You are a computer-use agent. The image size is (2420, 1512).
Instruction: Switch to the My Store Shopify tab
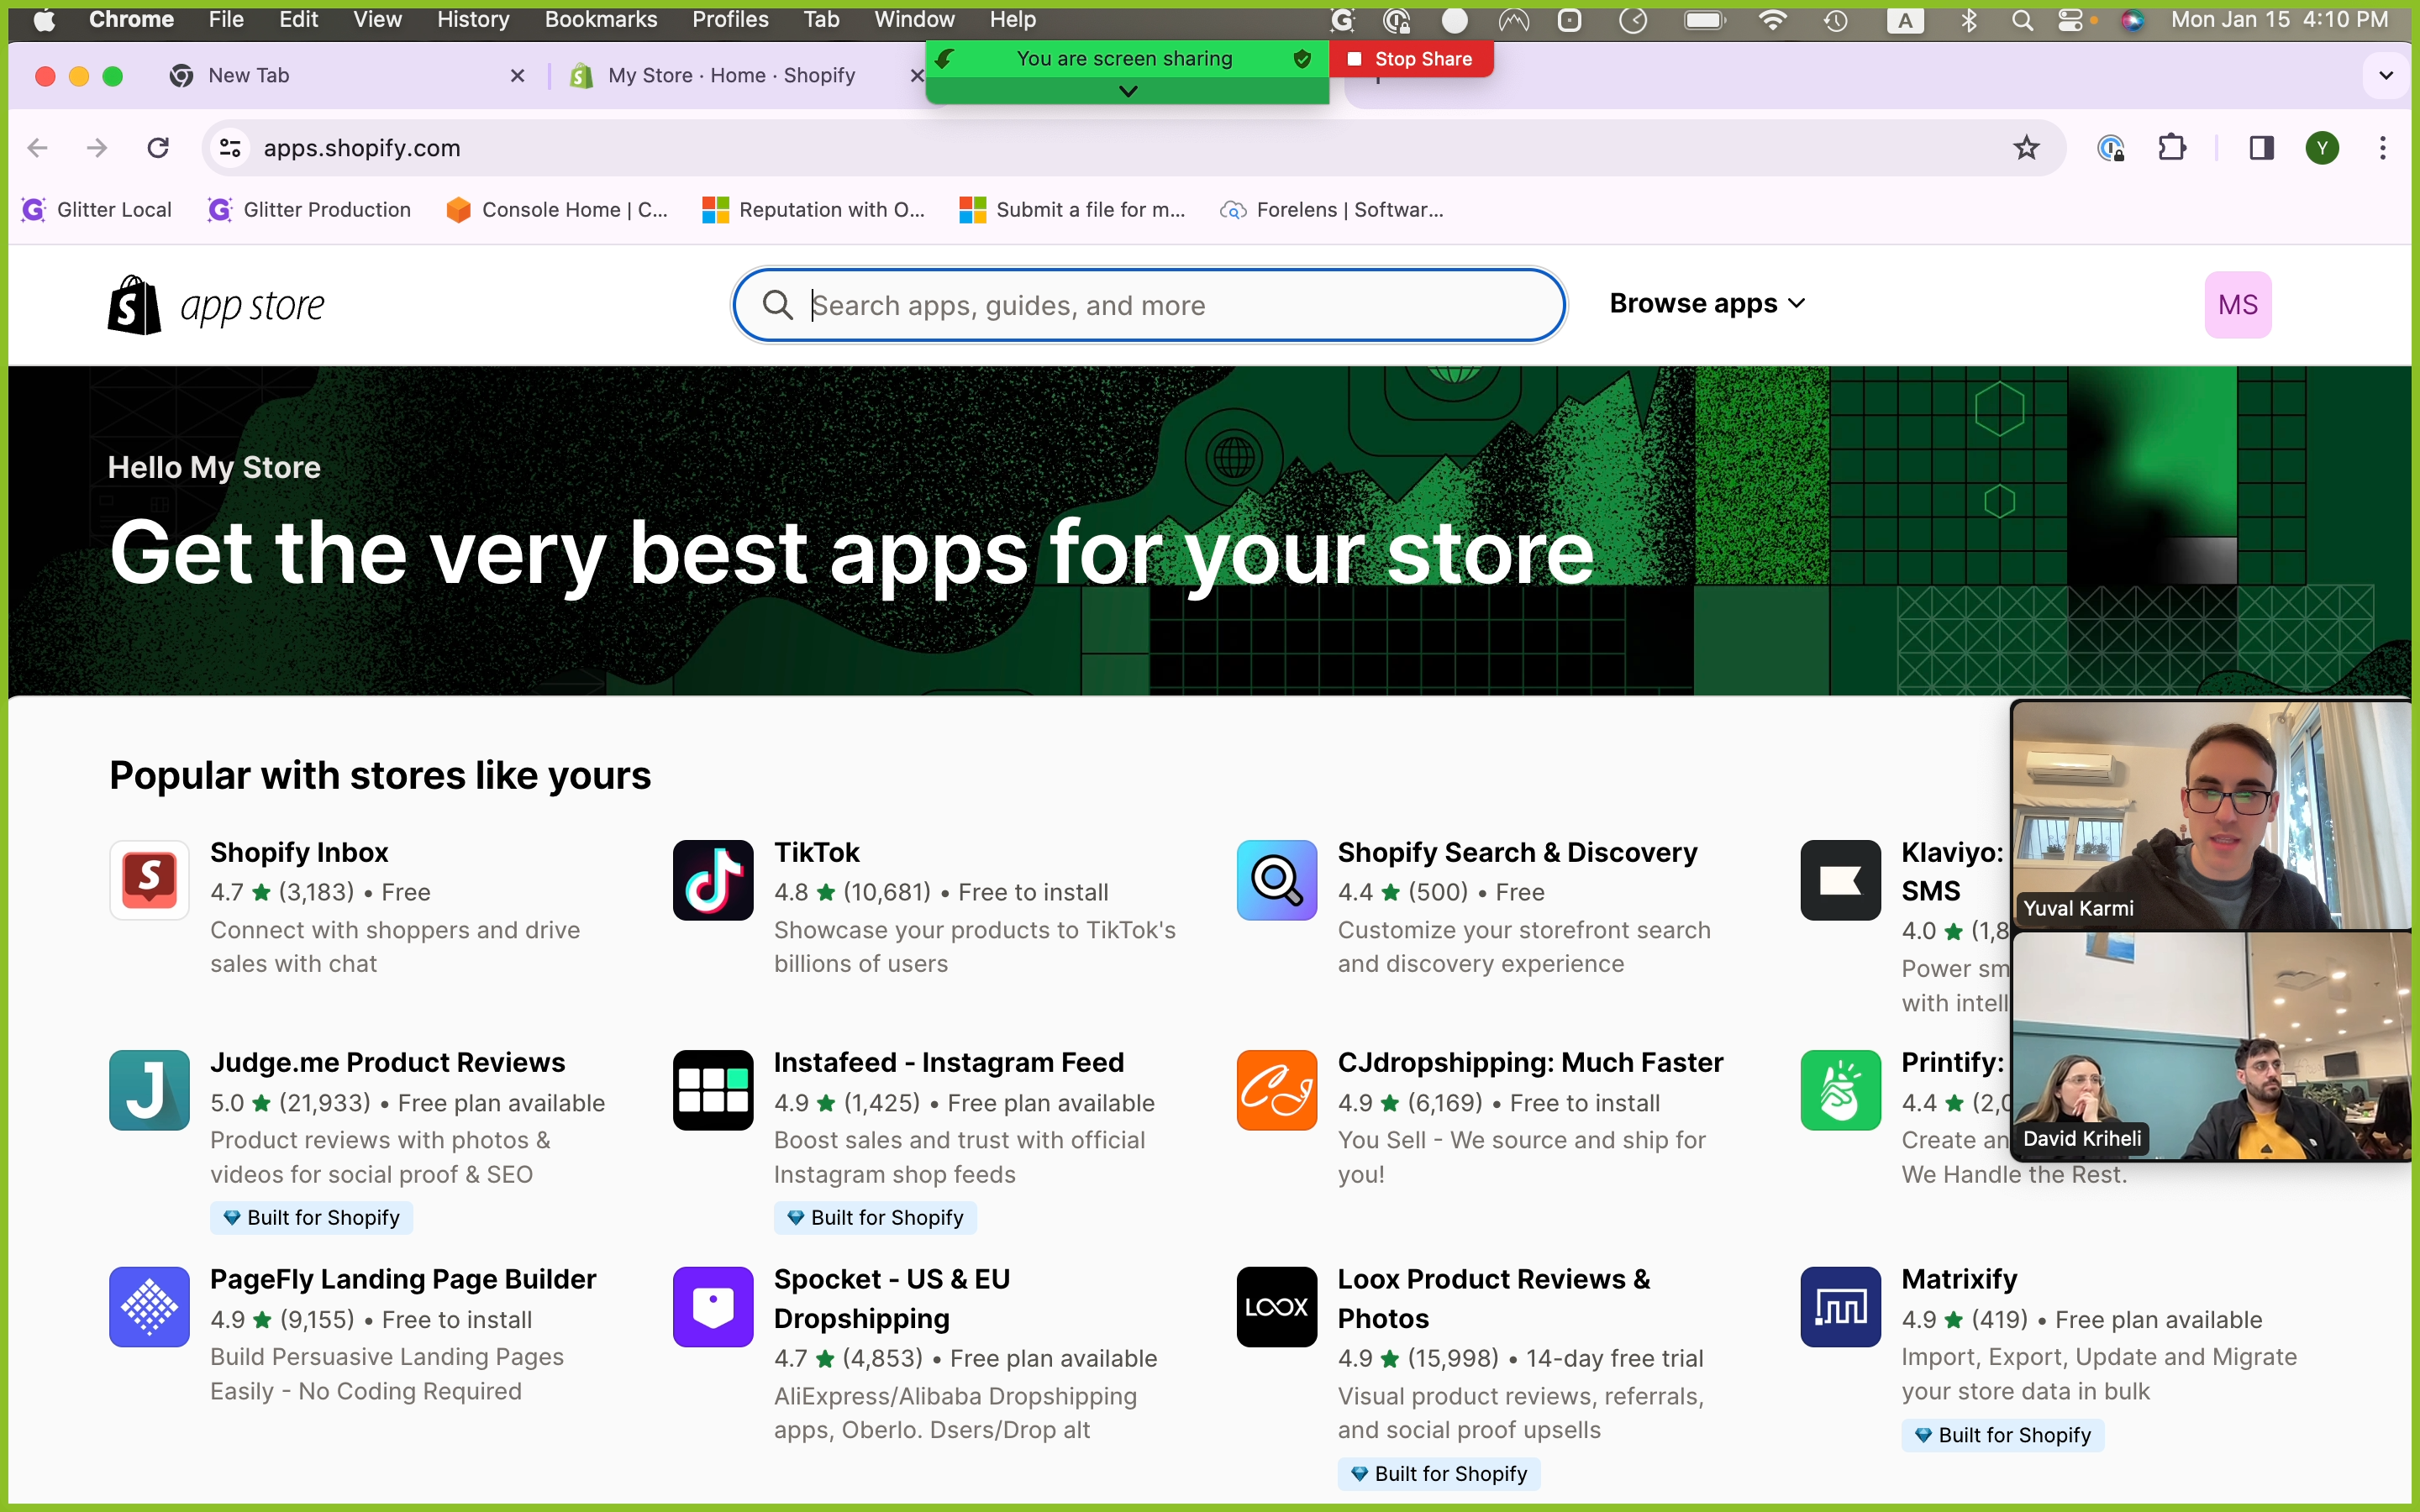tap(731, 75)
